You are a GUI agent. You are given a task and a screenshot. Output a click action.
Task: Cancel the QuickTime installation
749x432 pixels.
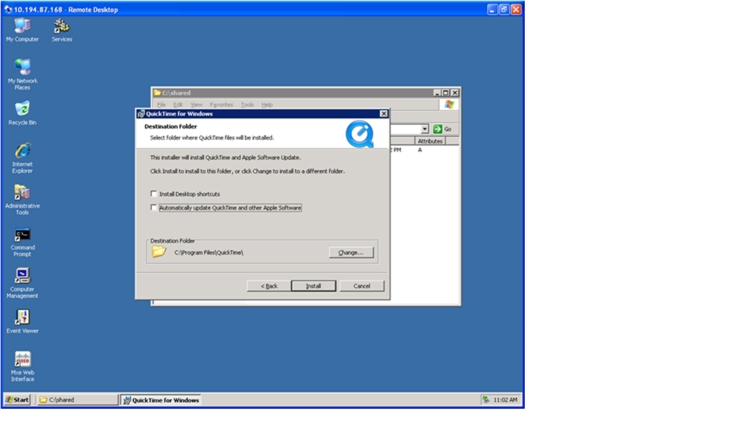(362, 286)
